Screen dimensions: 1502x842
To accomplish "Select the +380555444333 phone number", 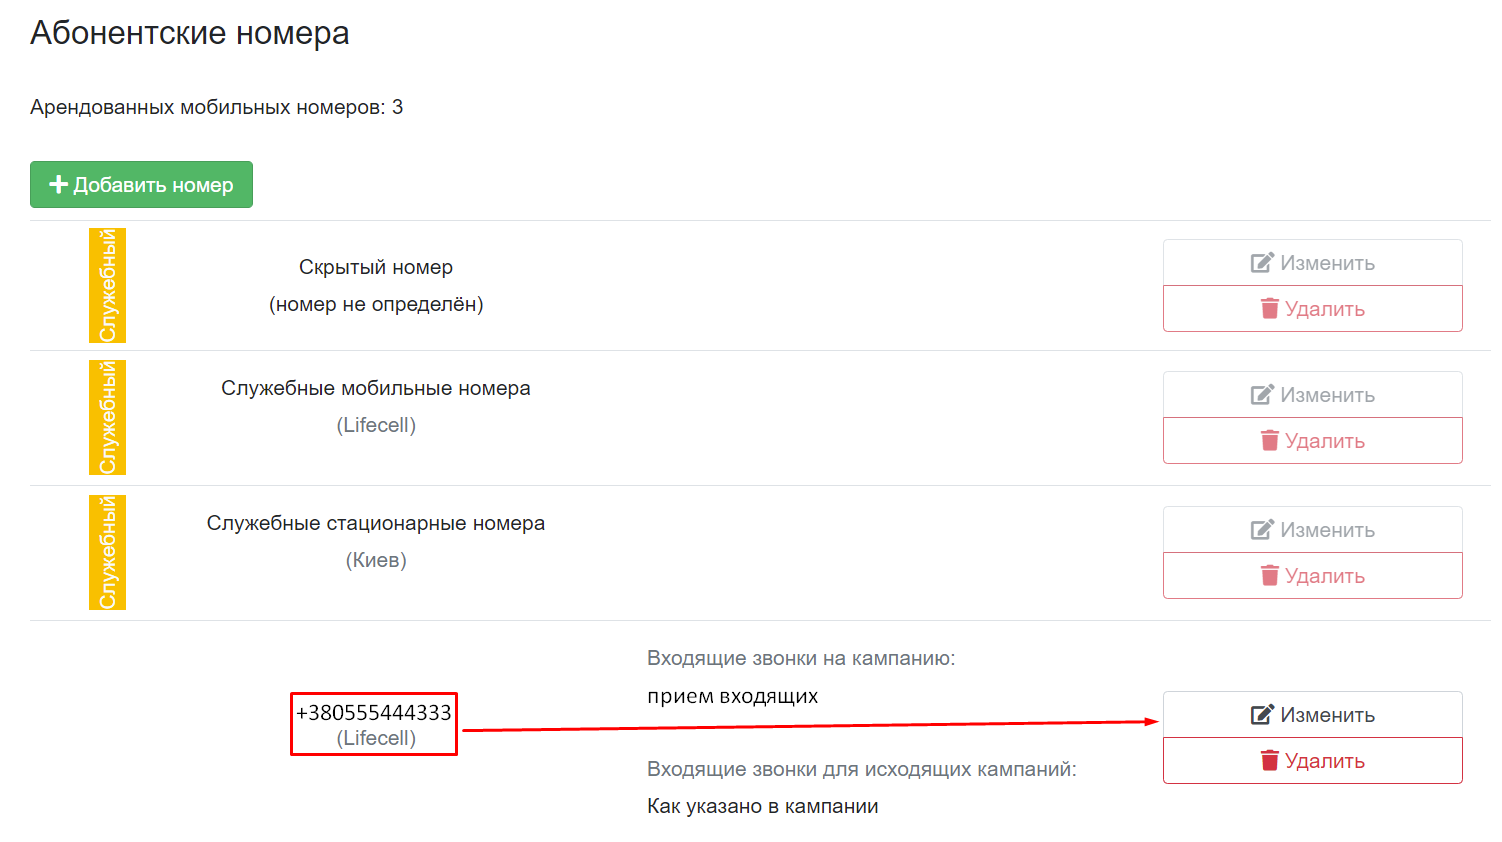I will point(374,713).
